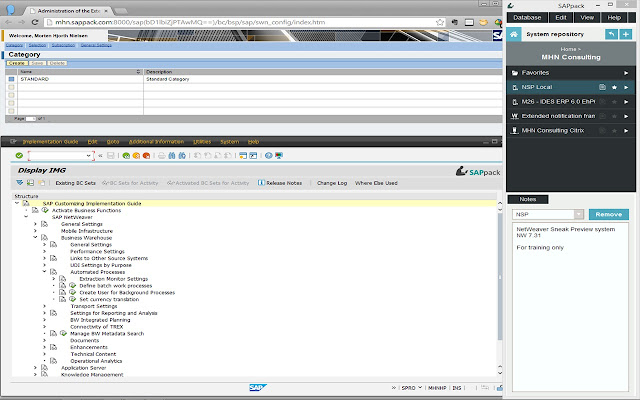This screenshot has height=400, width=640.
Task: Click the IMG activity icon for Define batch work processes
Action: [62, 286]
